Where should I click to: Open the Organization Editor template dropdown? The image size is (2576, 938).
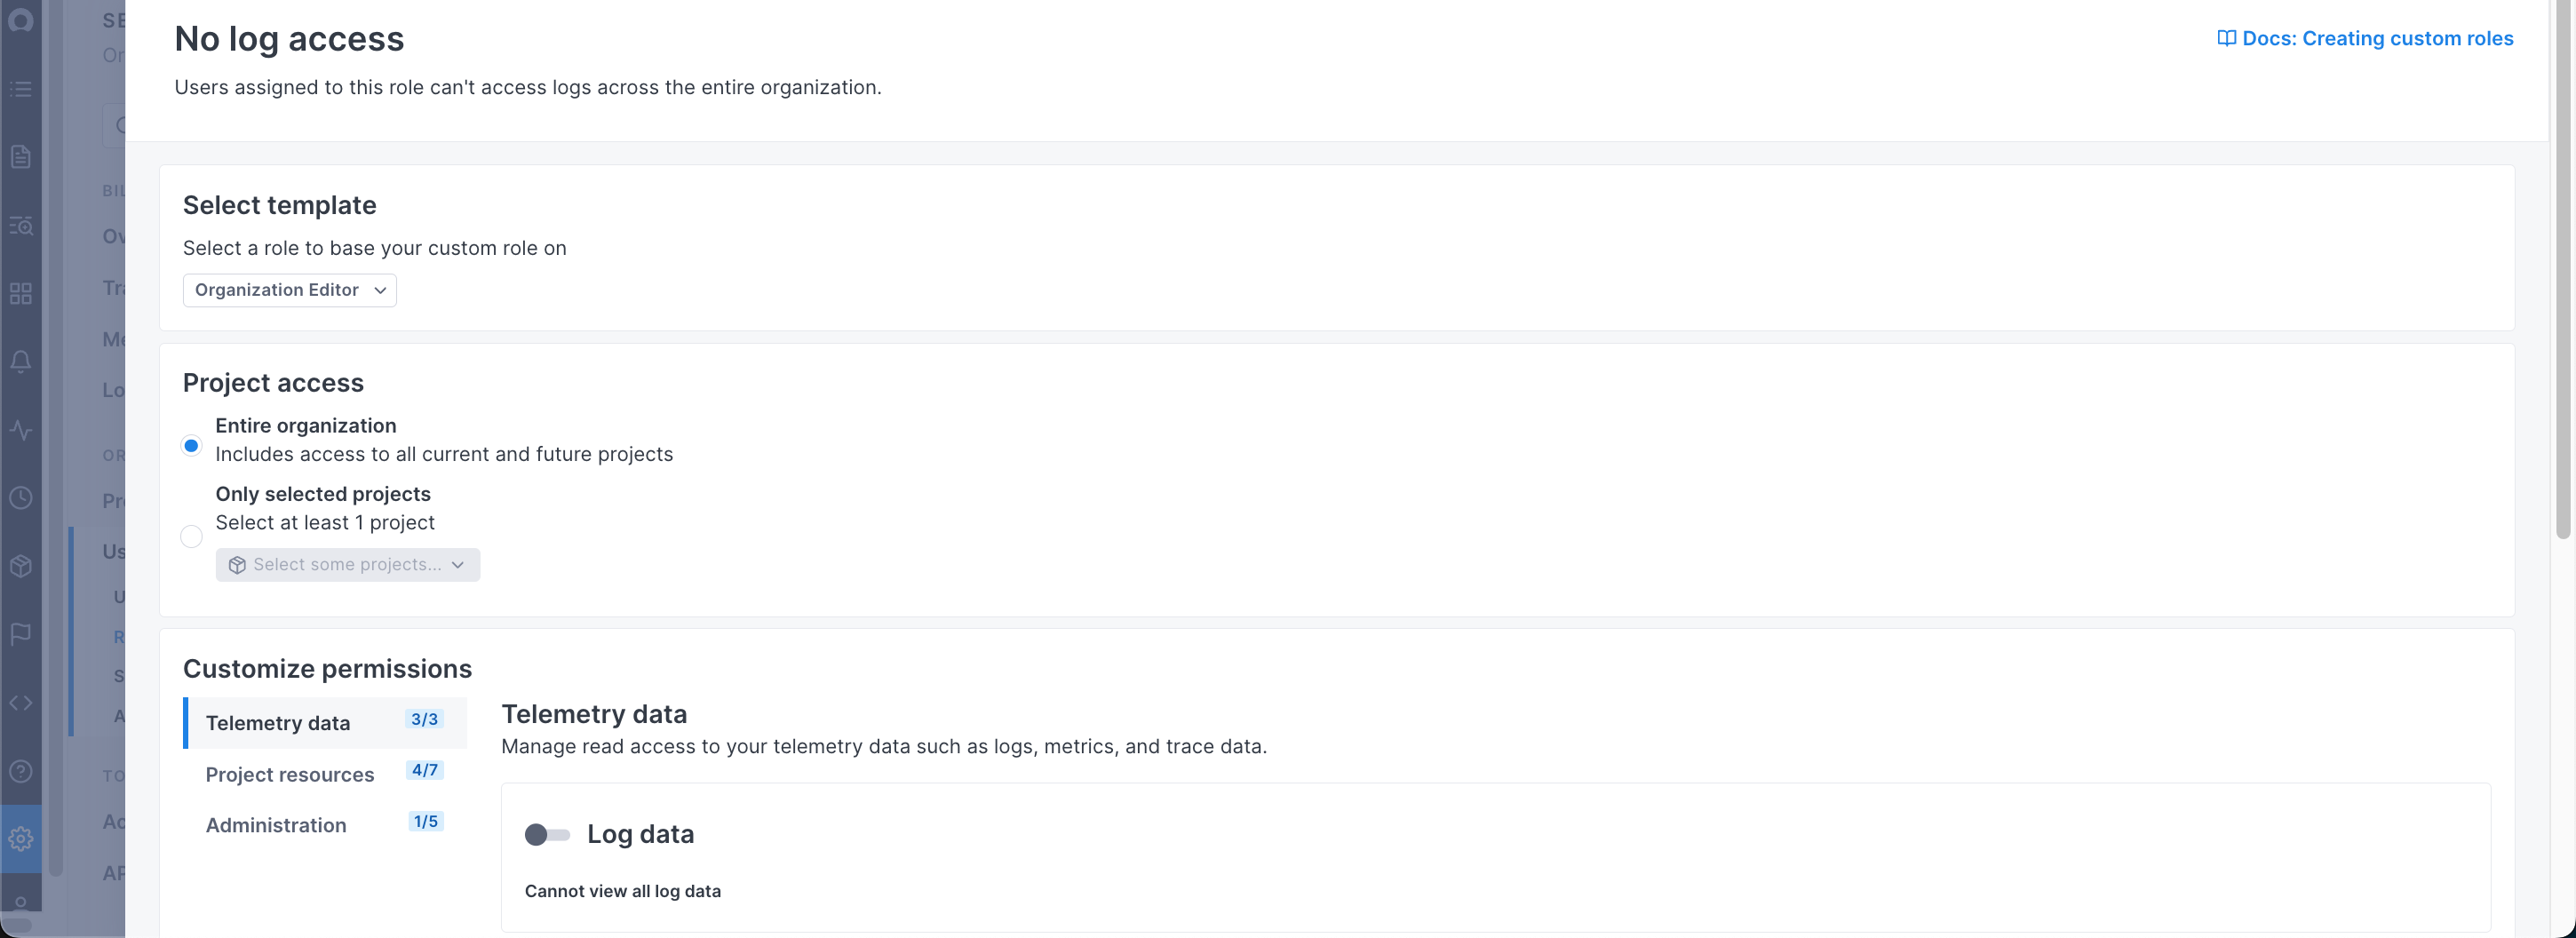pyautogui.click(x=289, y=290)
